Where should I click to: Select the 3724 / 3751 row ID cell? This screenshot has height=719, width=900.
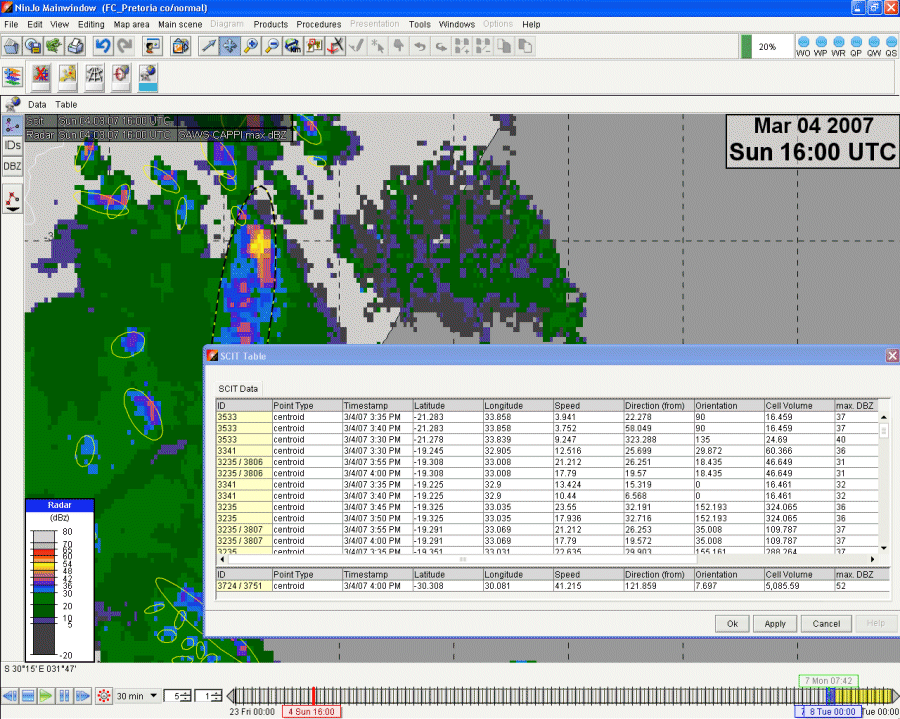[243, 586]
